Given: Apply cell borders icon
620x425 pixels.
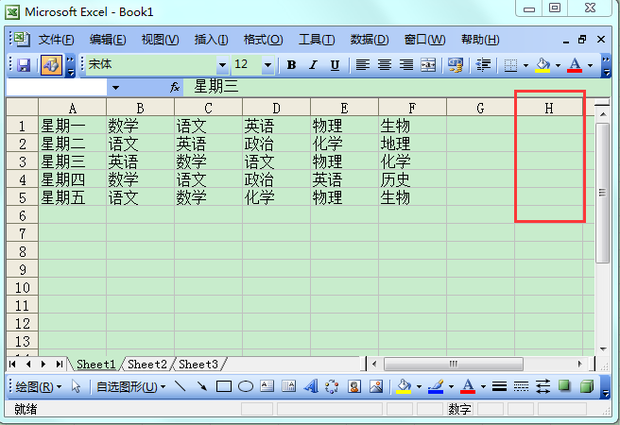Looking at the screenshot, I should (x=510, y=65).
